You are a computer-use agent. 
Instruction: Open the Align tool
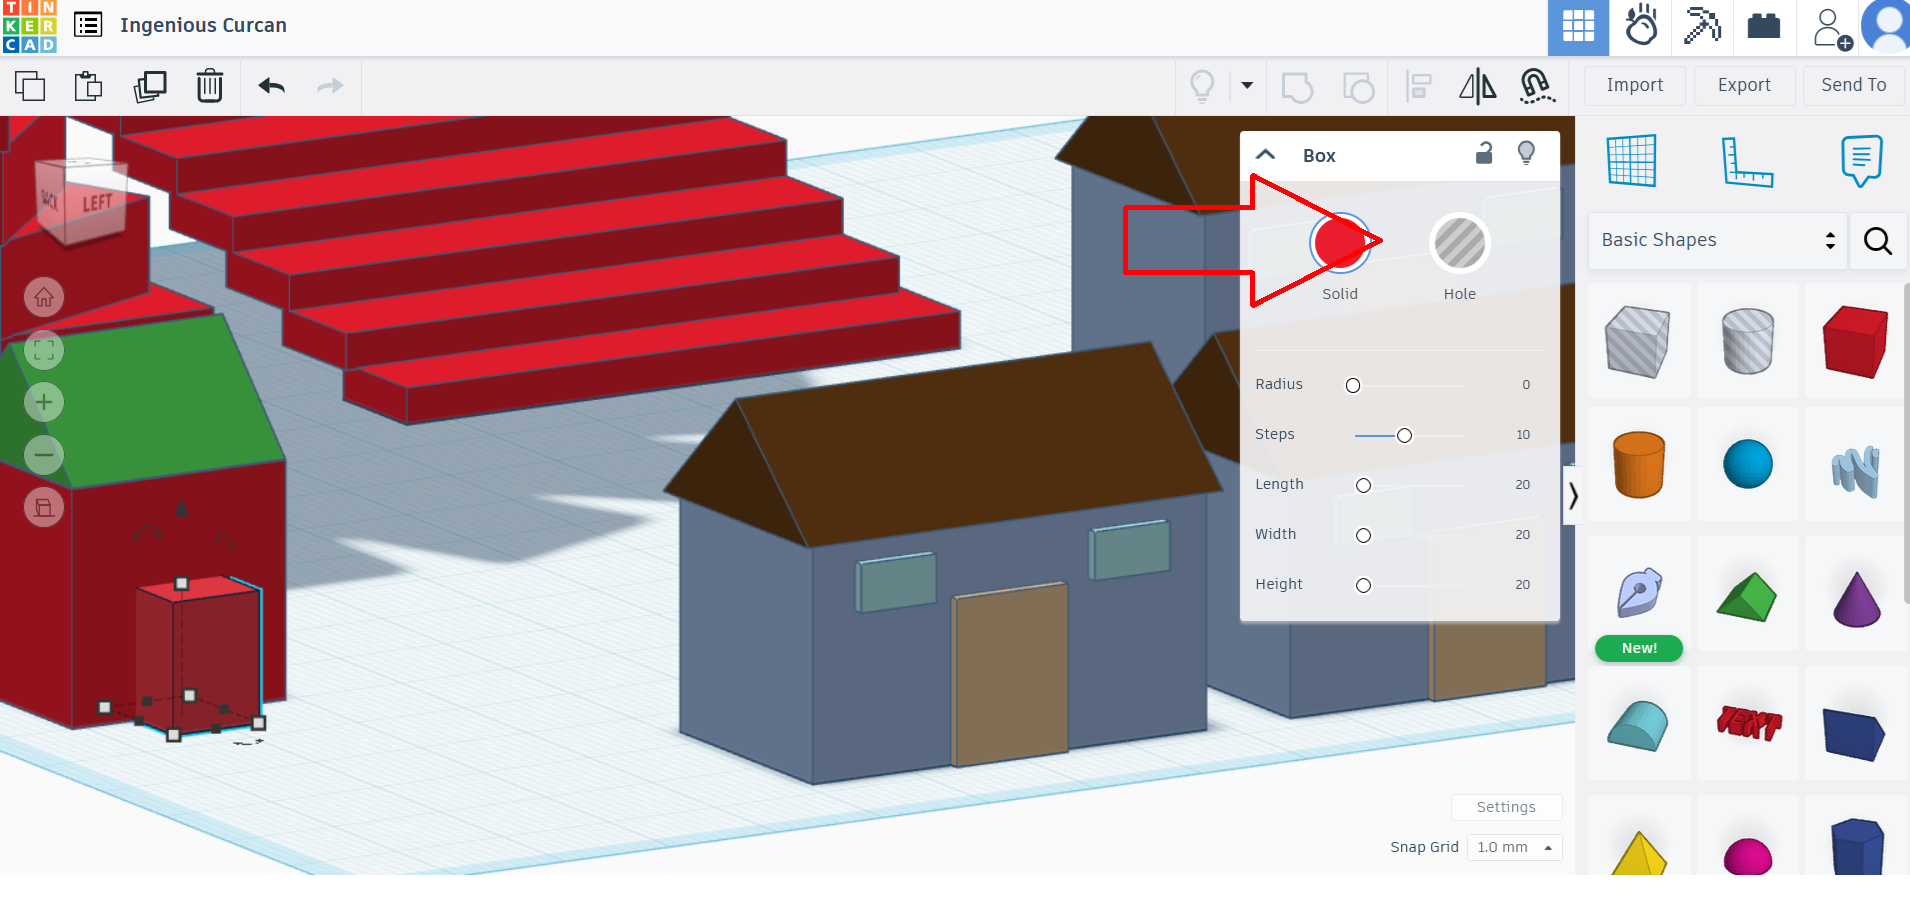1418,87
